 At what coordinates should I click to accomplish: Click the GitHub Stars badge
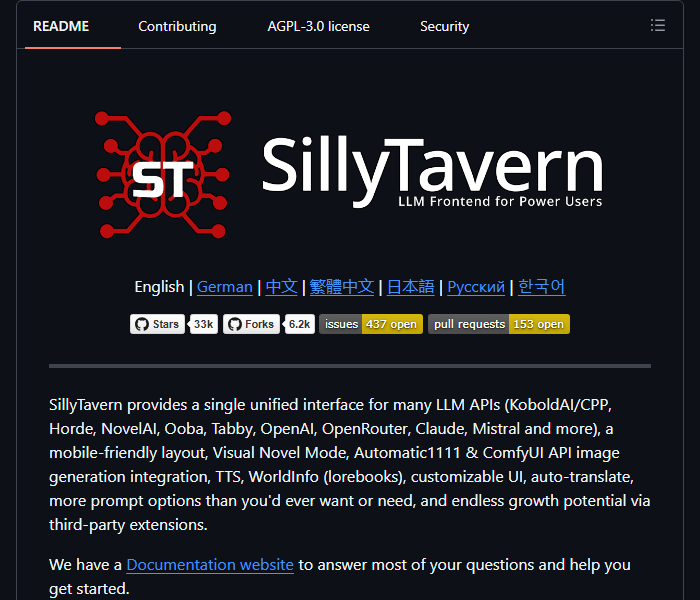(157, 324)
